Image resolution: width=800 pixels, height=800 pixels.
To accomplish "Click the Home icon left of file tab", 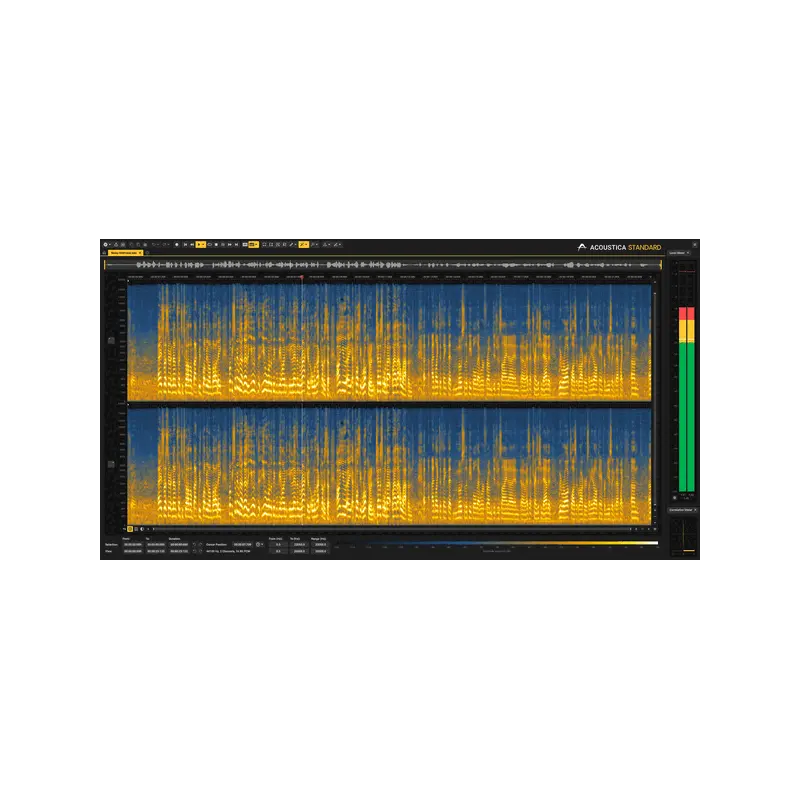I will point(104,253).
